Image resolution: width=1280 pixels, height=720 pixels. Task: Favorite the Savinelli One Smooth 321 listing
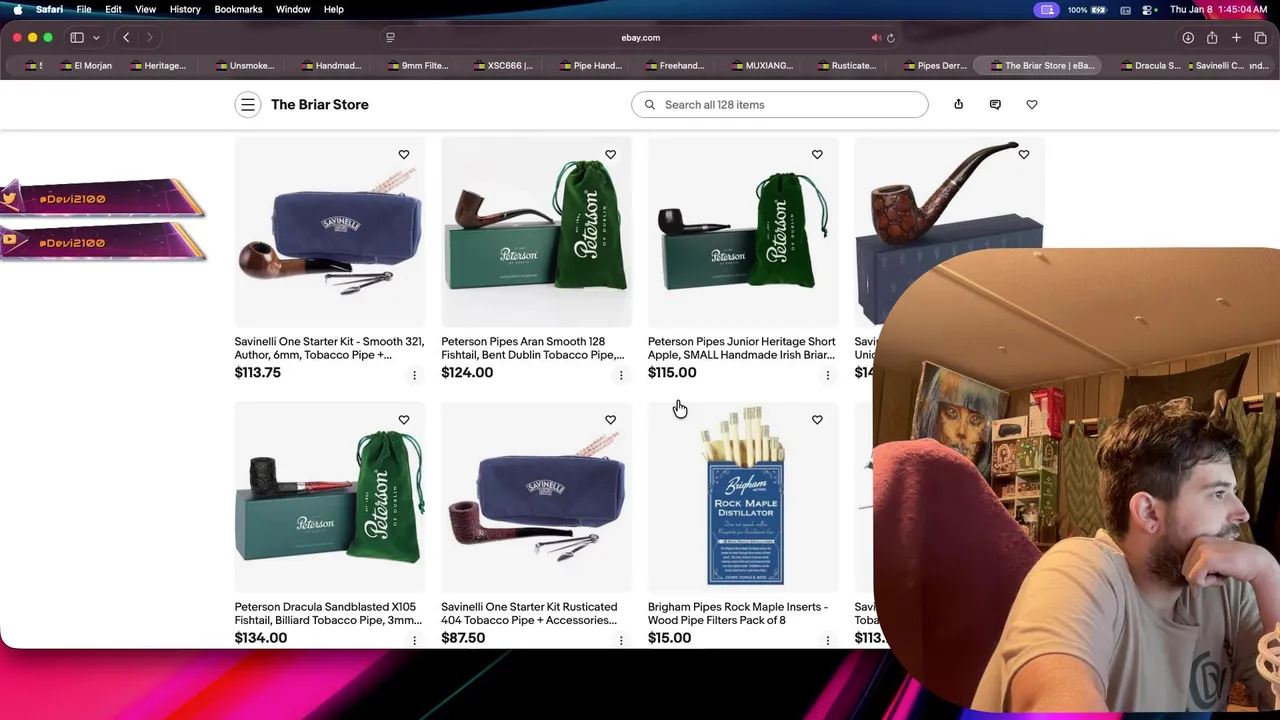click(x=404, y=155)
